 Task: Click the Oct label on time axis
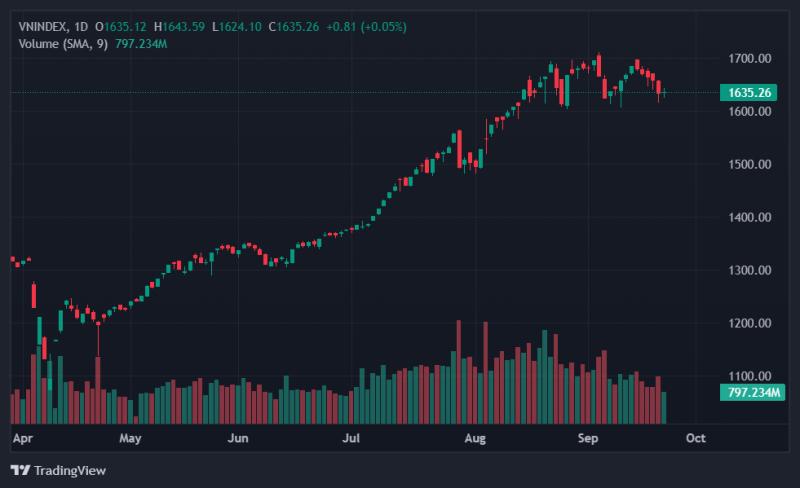[695, 438]
